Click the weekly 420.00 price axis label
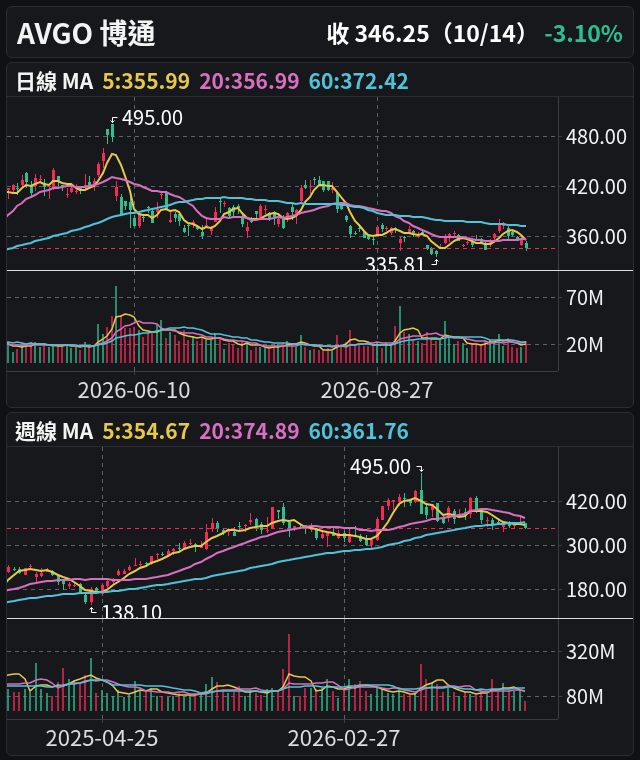Image resolution: width=640 pixels, height=760 pixels. pos(596,502)
